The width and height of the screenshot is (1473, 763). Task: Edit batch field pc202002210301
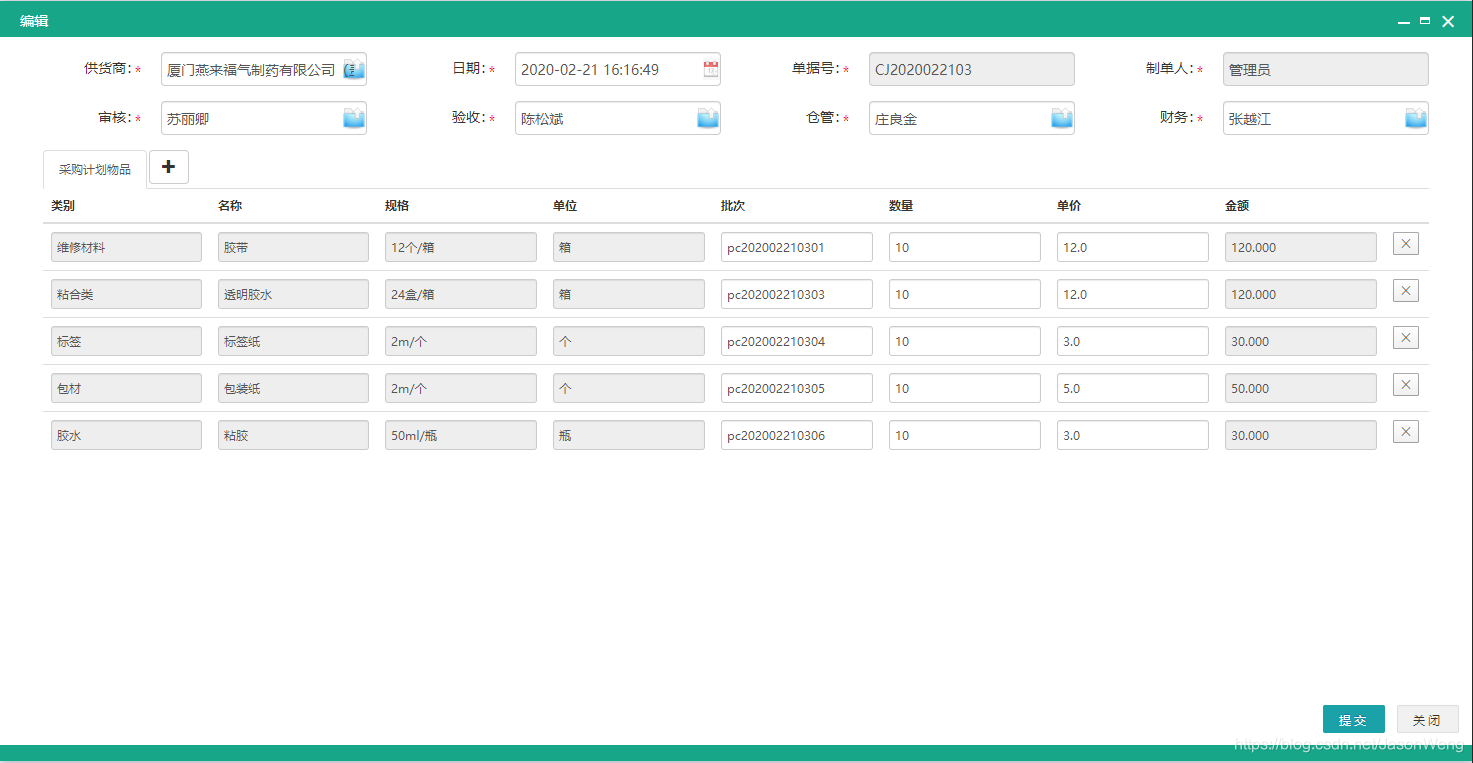797,247
